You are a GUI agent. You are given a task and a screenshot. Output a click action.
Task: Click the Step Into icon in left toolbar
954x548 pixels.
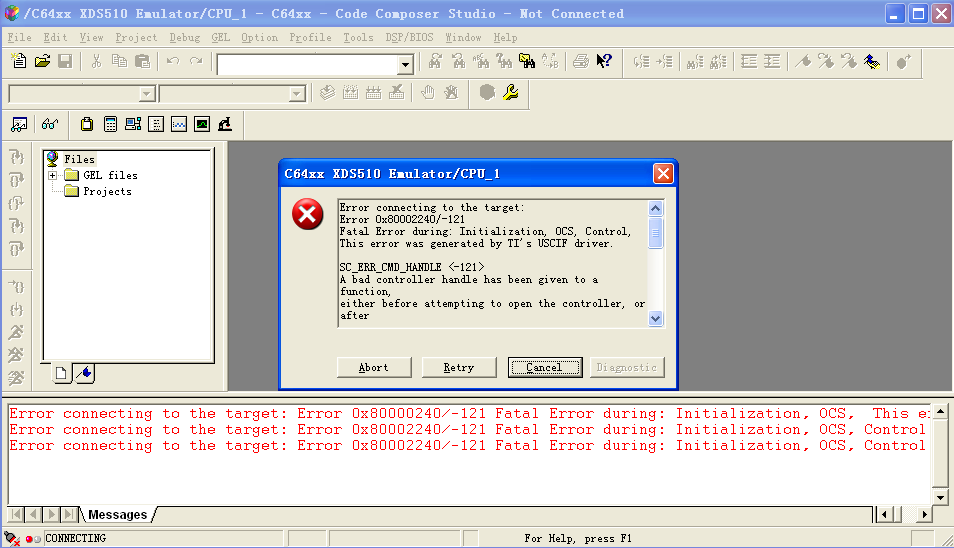click(16, 157)
